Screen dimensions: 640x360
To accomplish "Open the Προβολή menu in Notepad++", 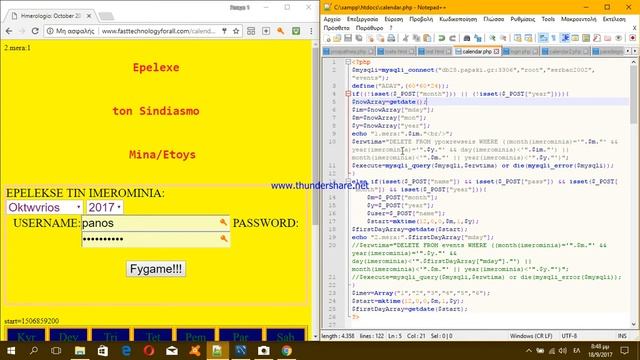I will pyautogui.click(x=421, y=19).
